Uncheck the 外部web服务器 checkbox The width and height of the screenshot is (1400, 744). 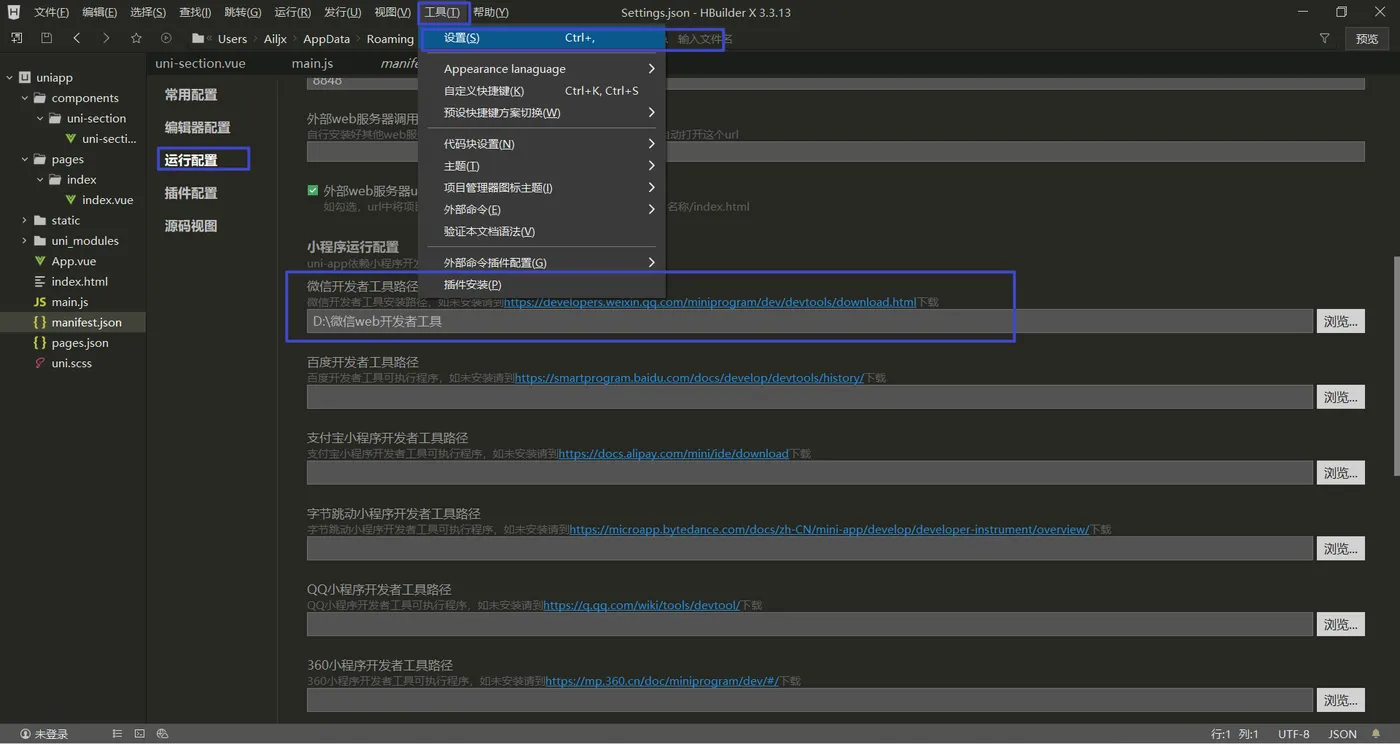coord(313,190)
